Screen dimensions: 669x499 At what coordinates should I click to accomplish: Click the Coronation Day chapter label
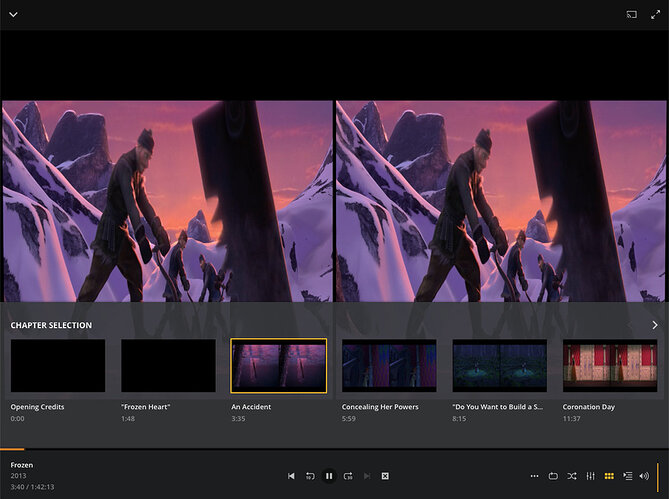(x=589, y=407)
